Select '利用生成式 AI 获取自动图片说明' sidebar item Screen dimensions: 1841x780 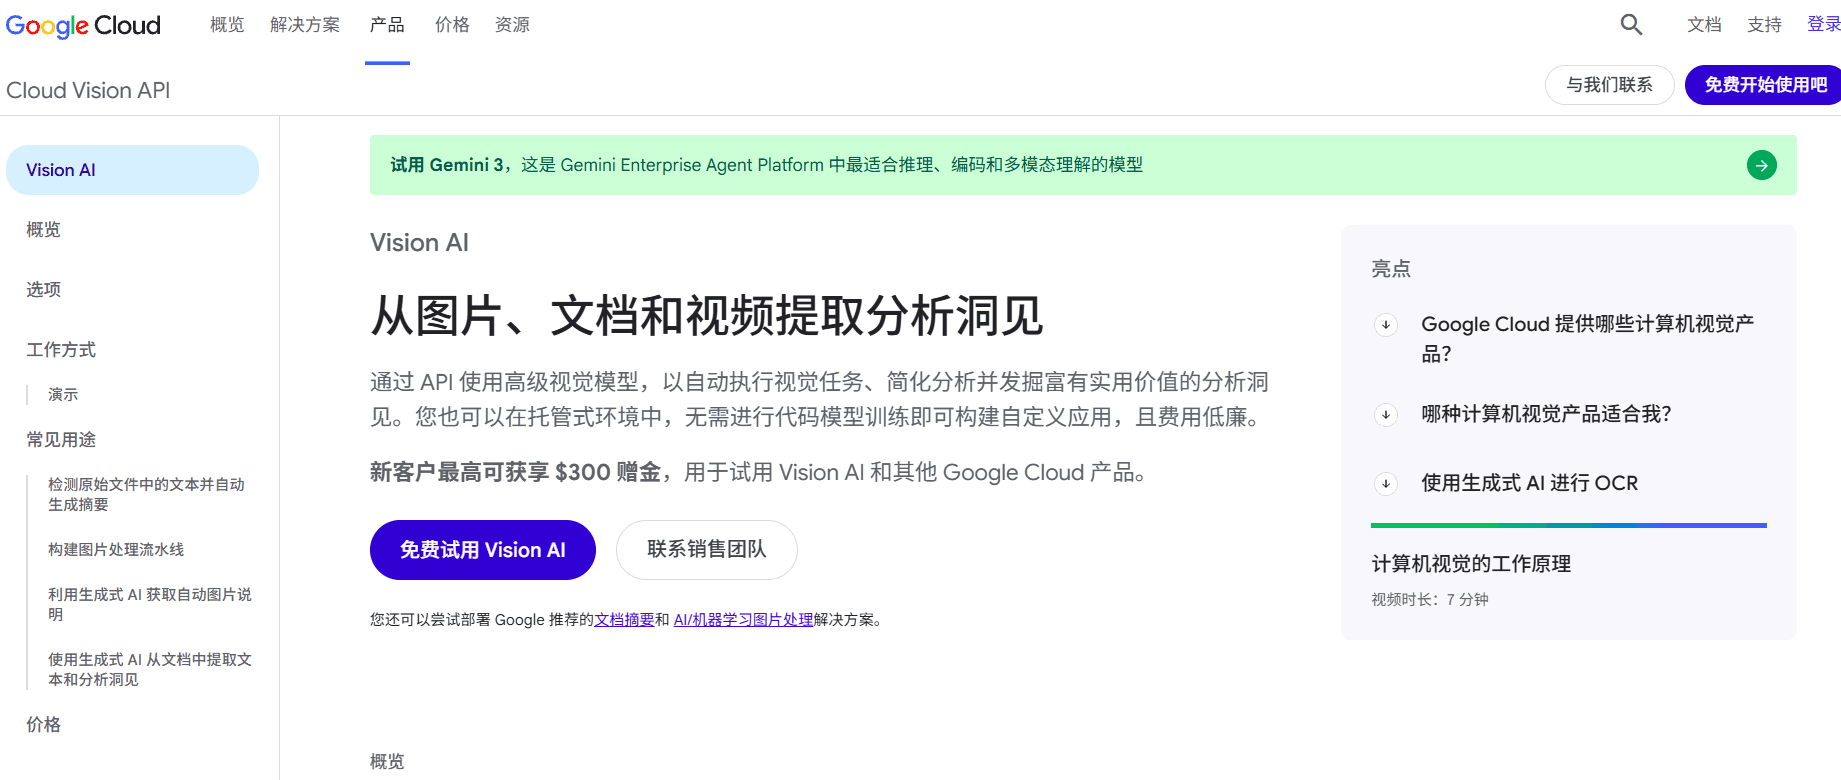(150, 605)
